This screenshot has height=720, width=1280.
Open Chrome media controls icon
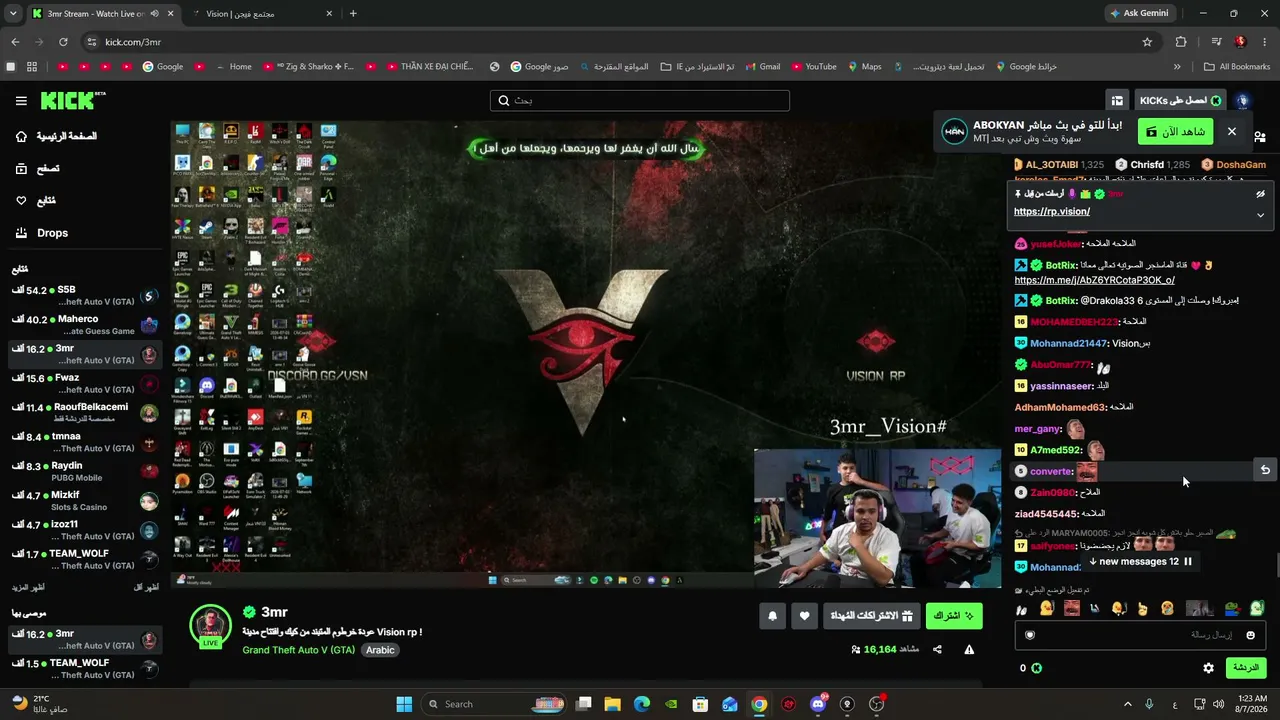(x=1216, y=42)
